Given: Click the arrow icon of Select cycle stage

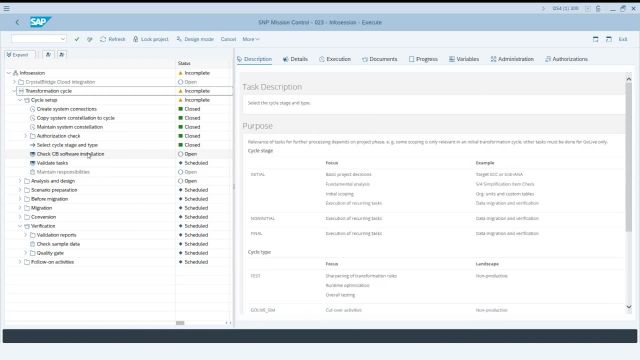Looking at the screenshot, I should pos(33,145).
